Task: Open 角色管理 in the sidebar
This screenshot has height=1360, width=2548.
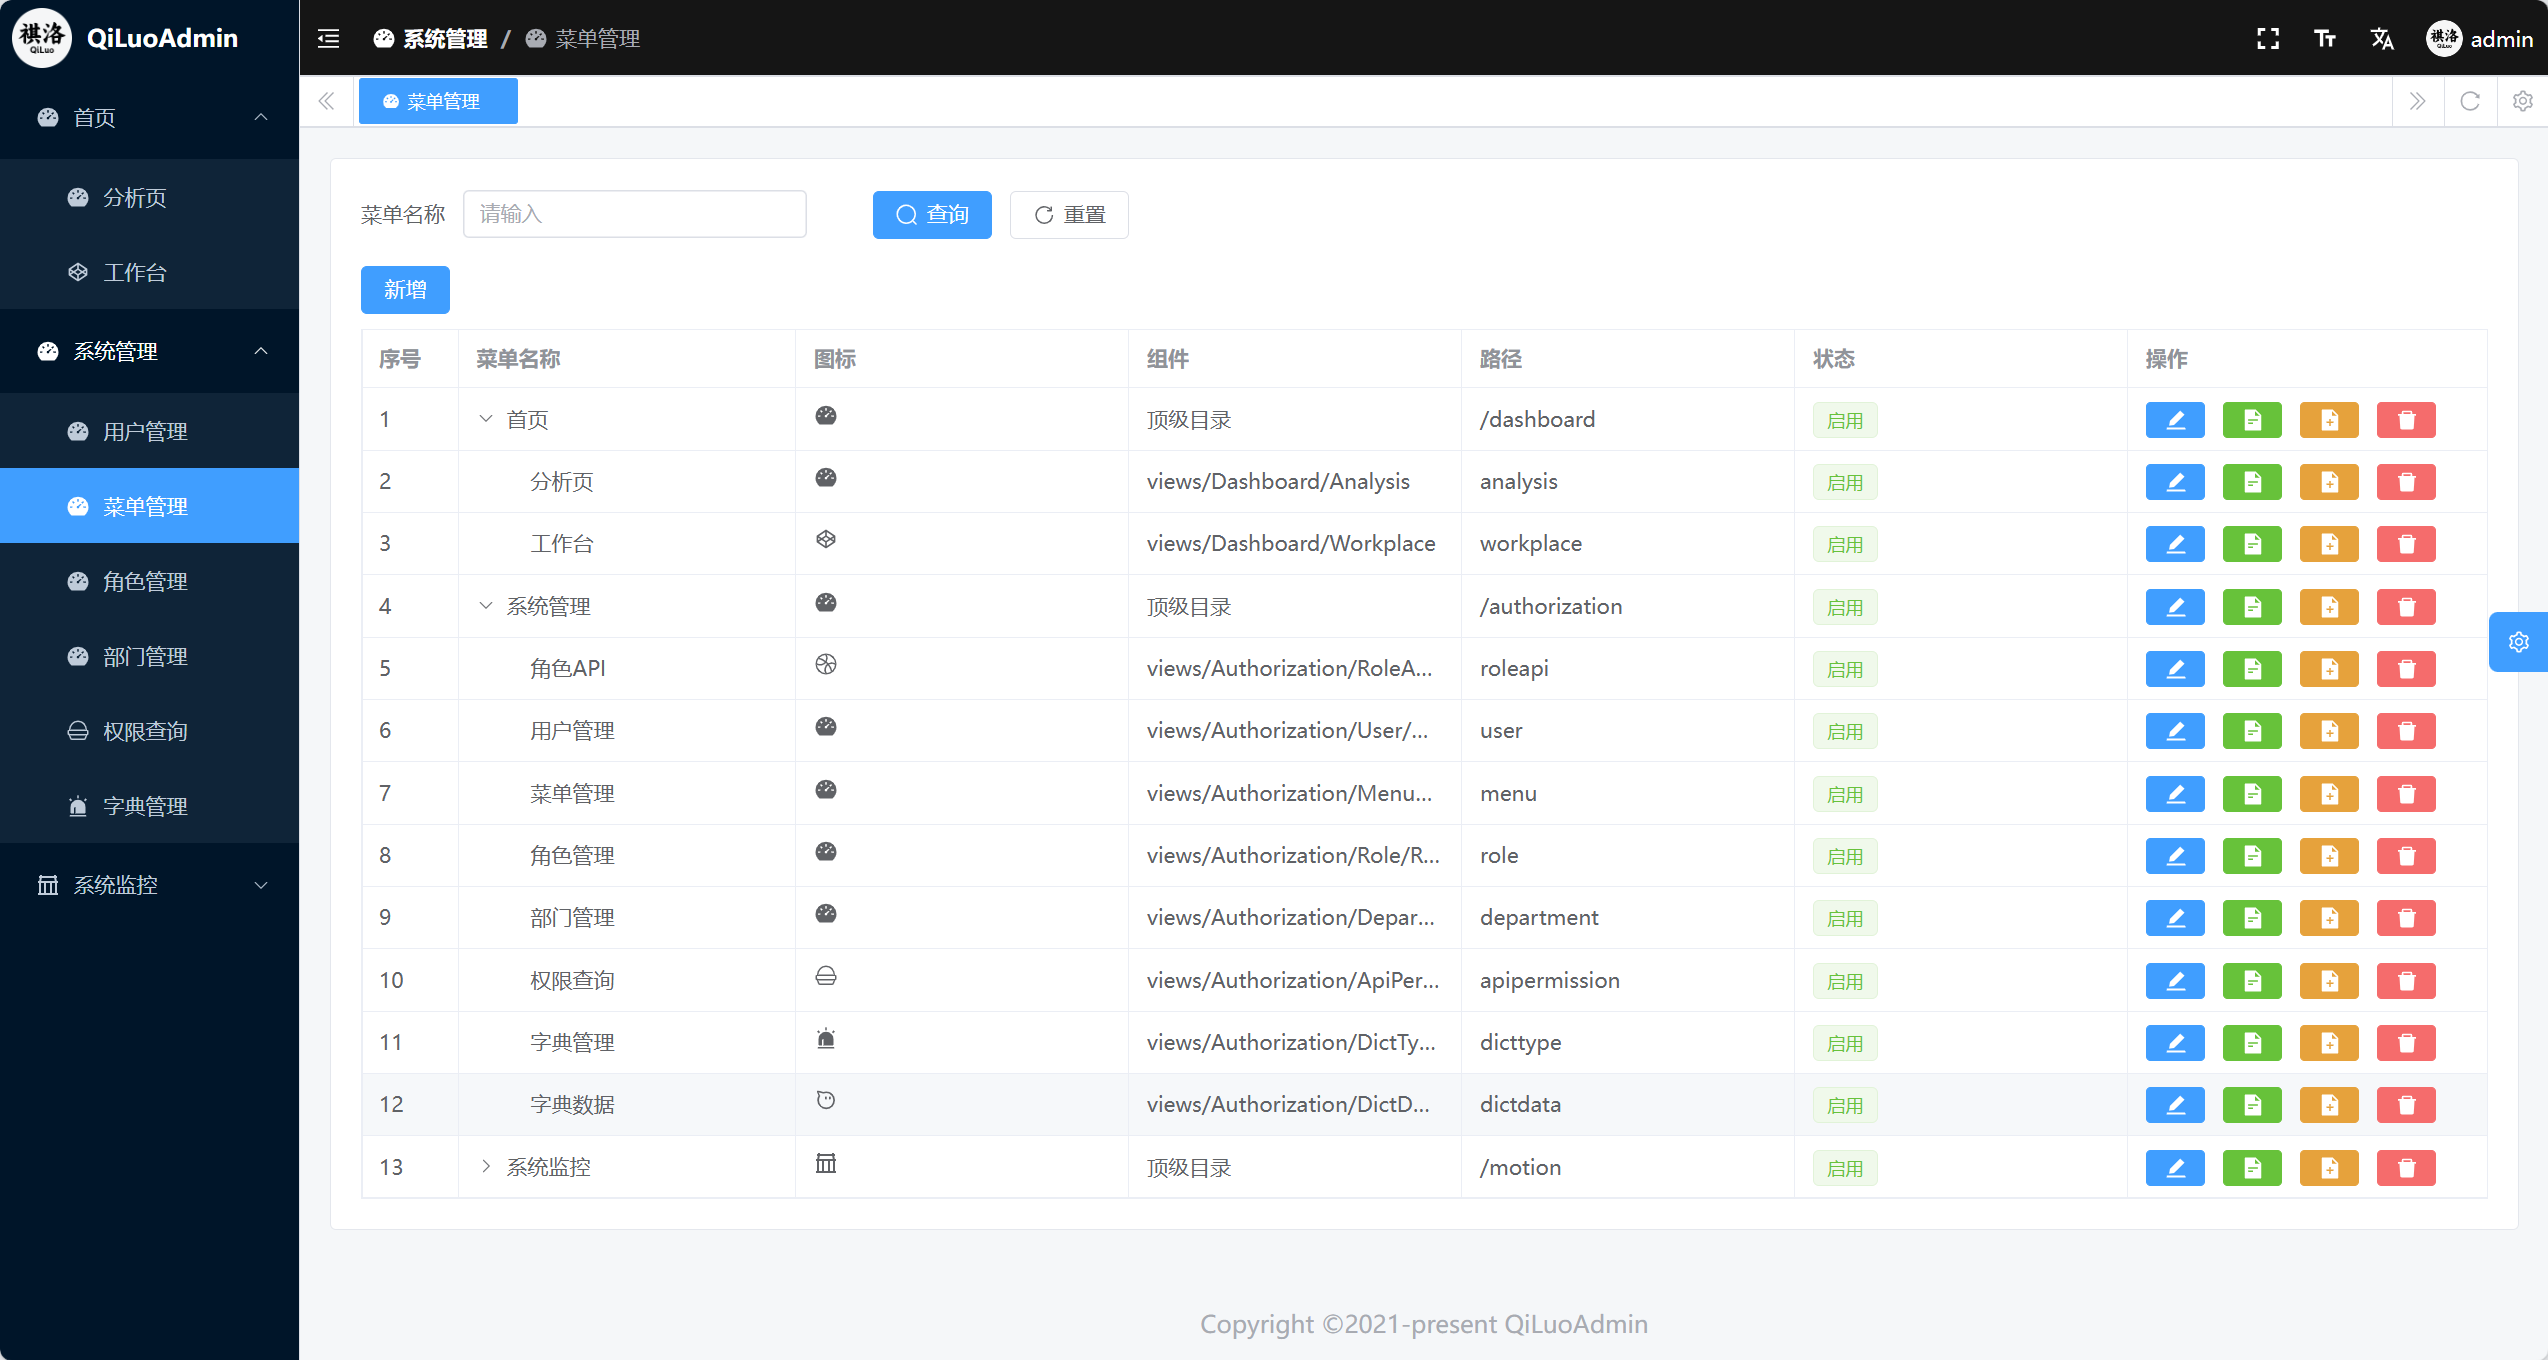Action: click(145, 581)
